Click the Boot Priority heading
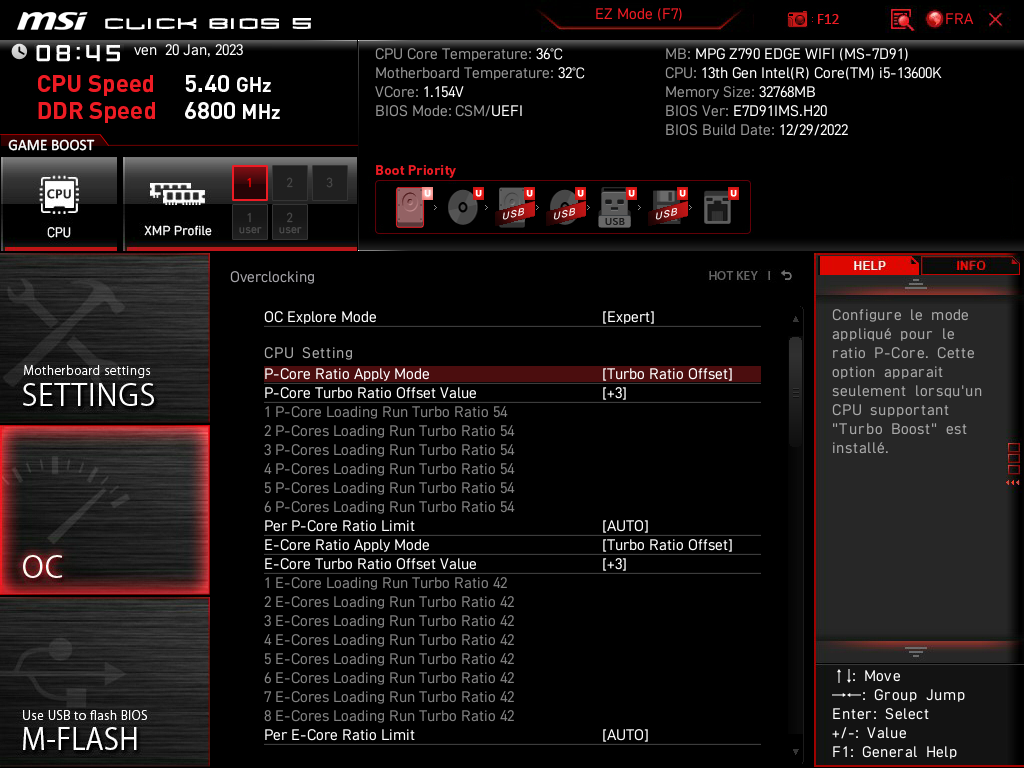 415,170
